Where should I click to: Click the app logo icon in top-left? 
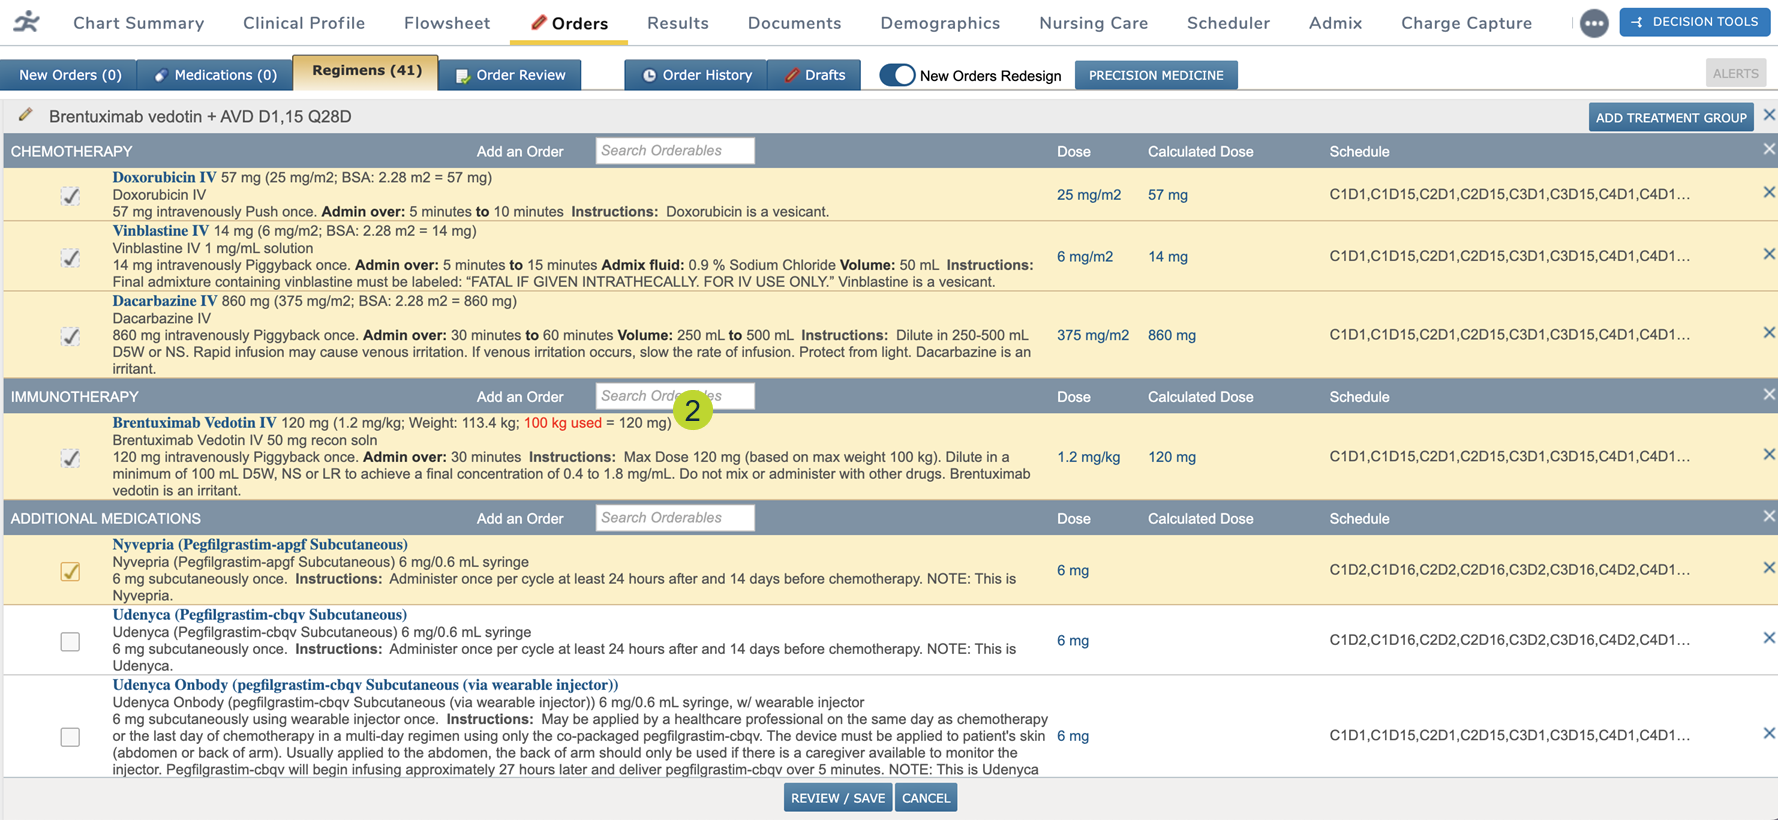[x=27, y=22]
